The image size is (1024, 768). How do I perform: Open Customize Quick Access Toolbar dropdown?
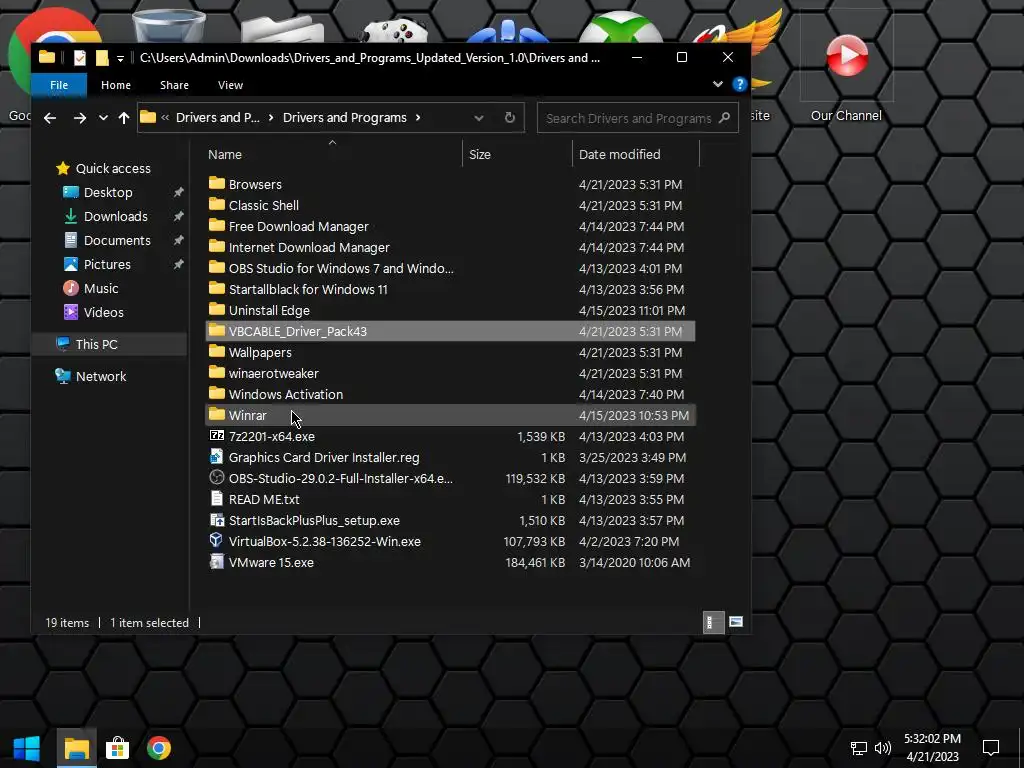click(120, 58)
